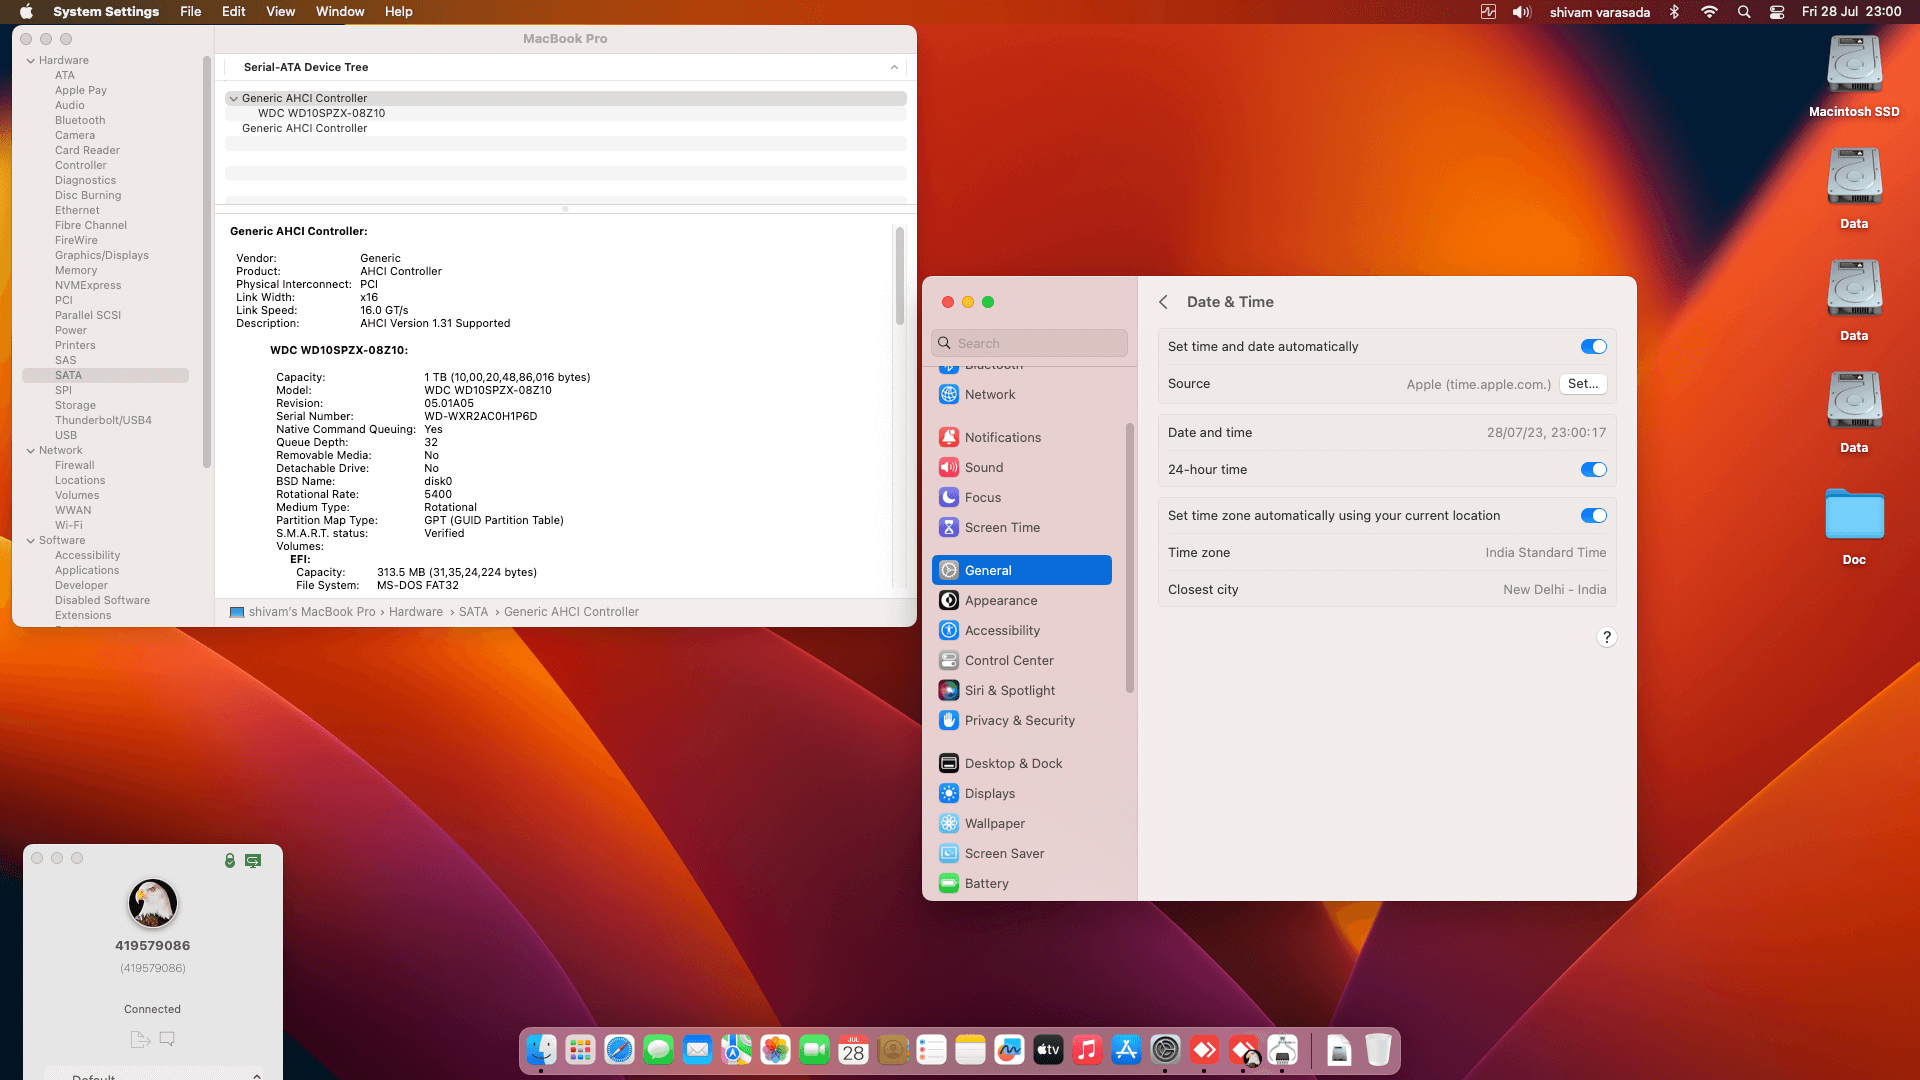The height and width of the screenshot is (1080, 1920).
Task: Collapse the Generic AHCI Controller entry
Action: [x=233, y=98]
